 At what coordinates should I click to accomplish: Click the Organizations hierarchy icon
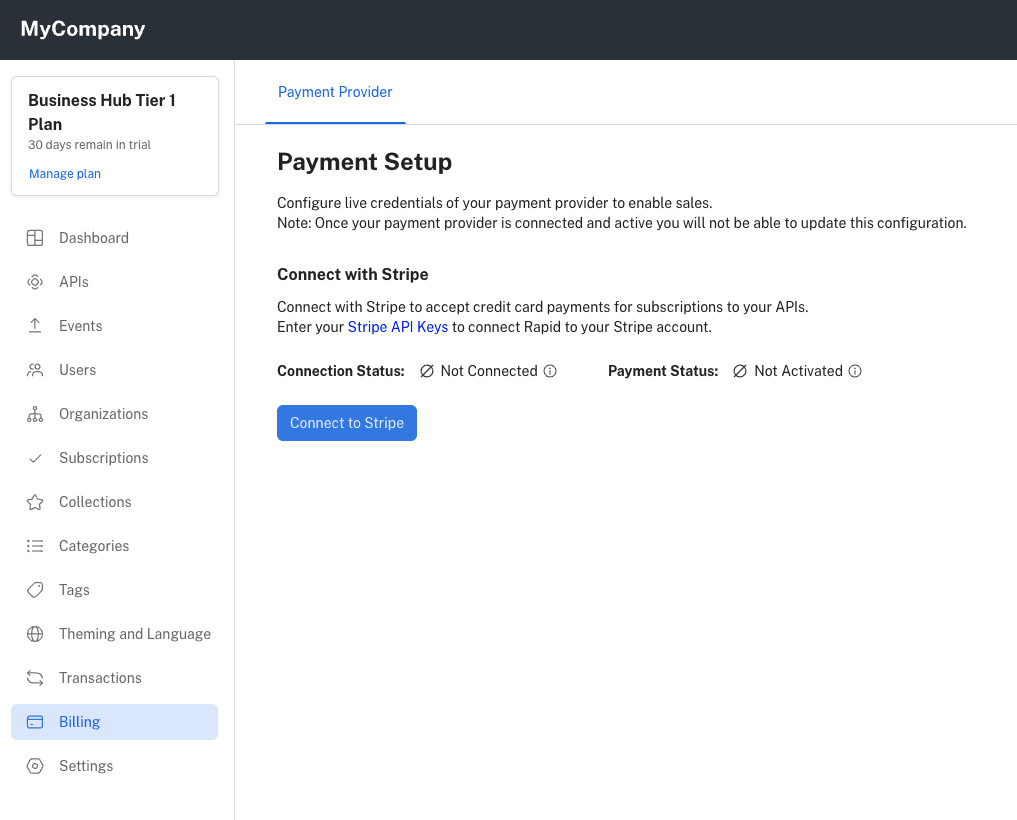tap(35, 415)
